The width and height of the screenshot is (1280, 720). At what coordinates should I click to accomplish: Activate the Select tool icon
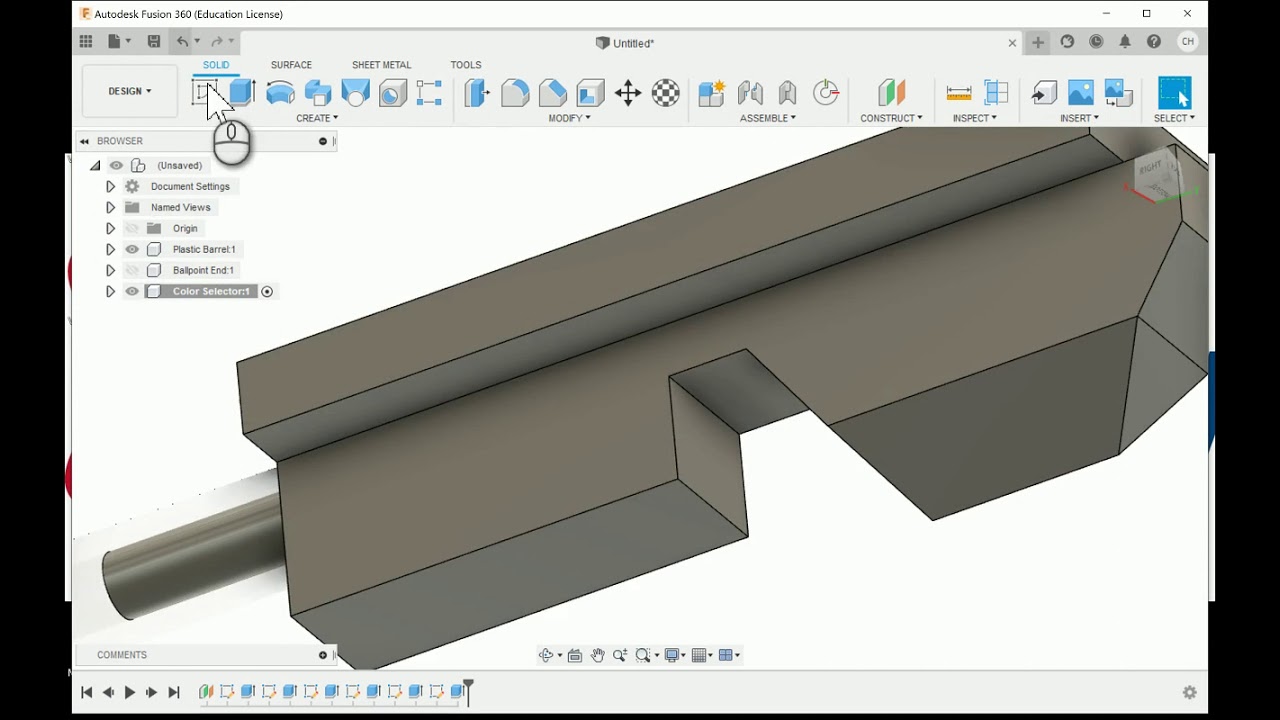(x=1175, y=93)
